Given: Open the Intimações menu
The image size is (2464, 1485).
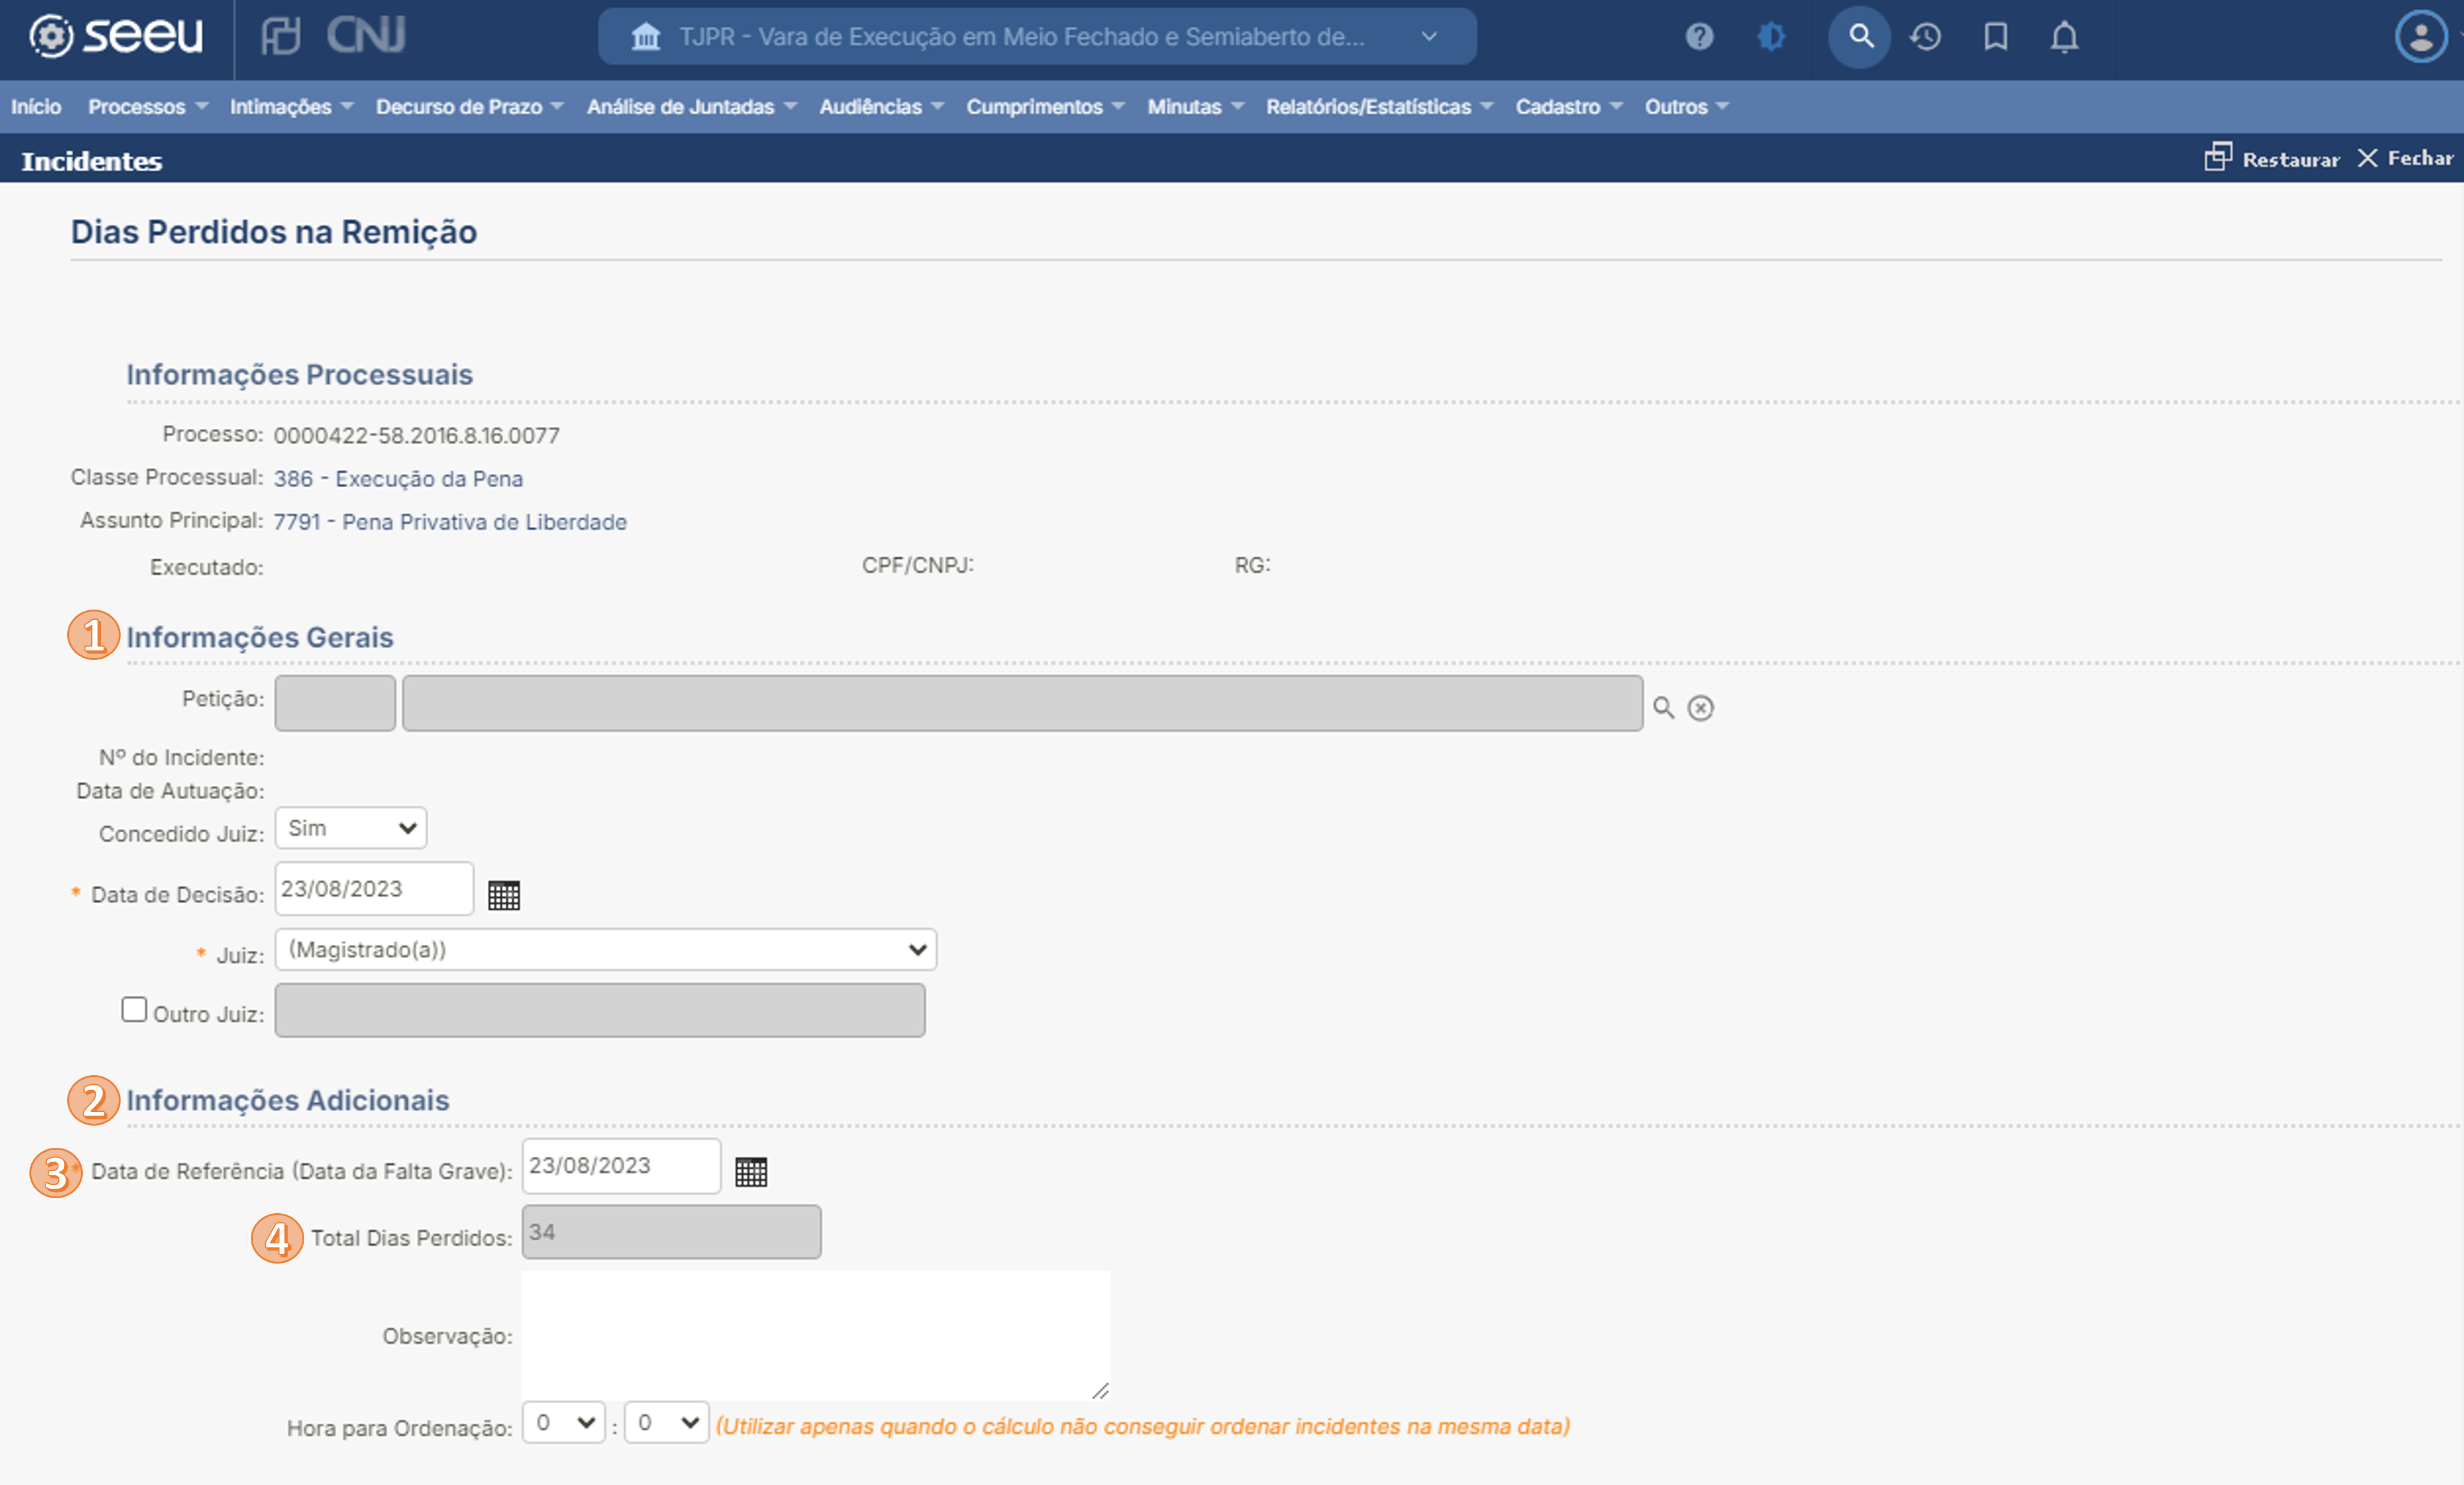Looking at the screenshot, I should (292, 106).
